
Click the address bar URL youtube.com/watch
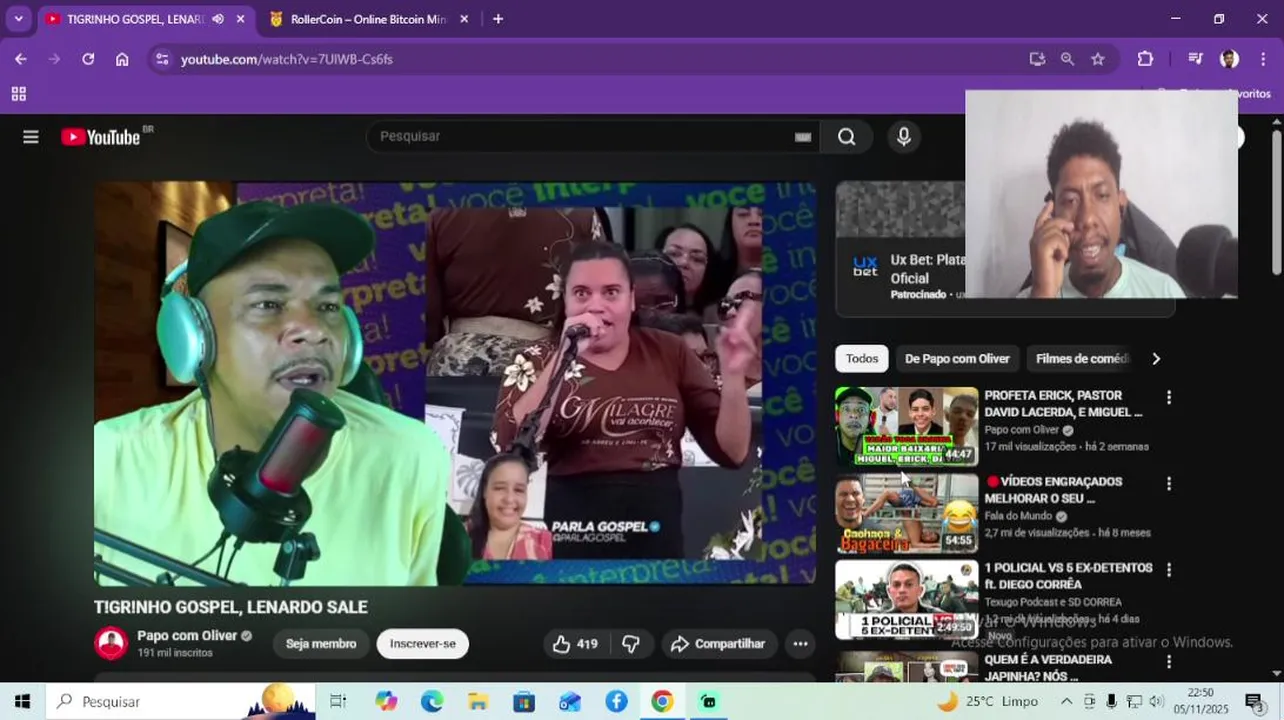coord(286,59)
